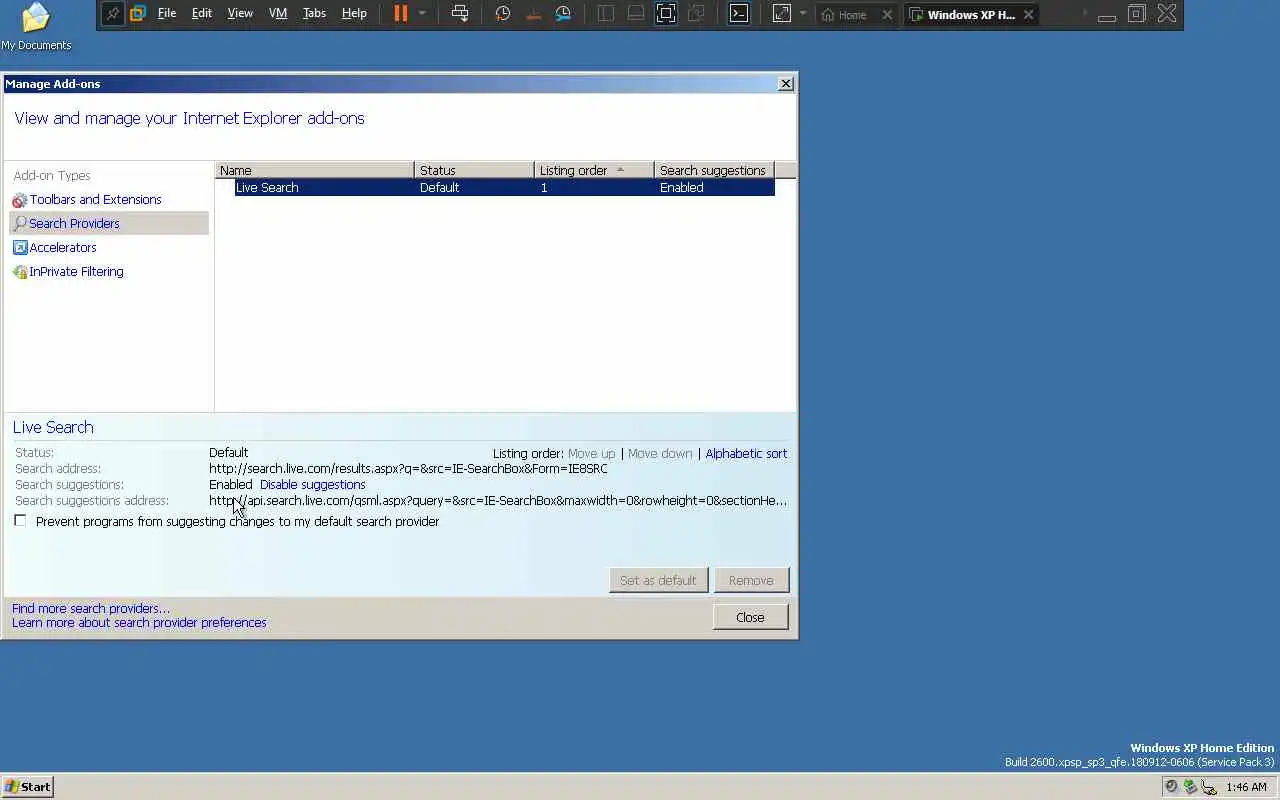This screenshot has width=1280, height=800.
Task: Open the VMware Edit menu
Action: [x=202, y=14]
